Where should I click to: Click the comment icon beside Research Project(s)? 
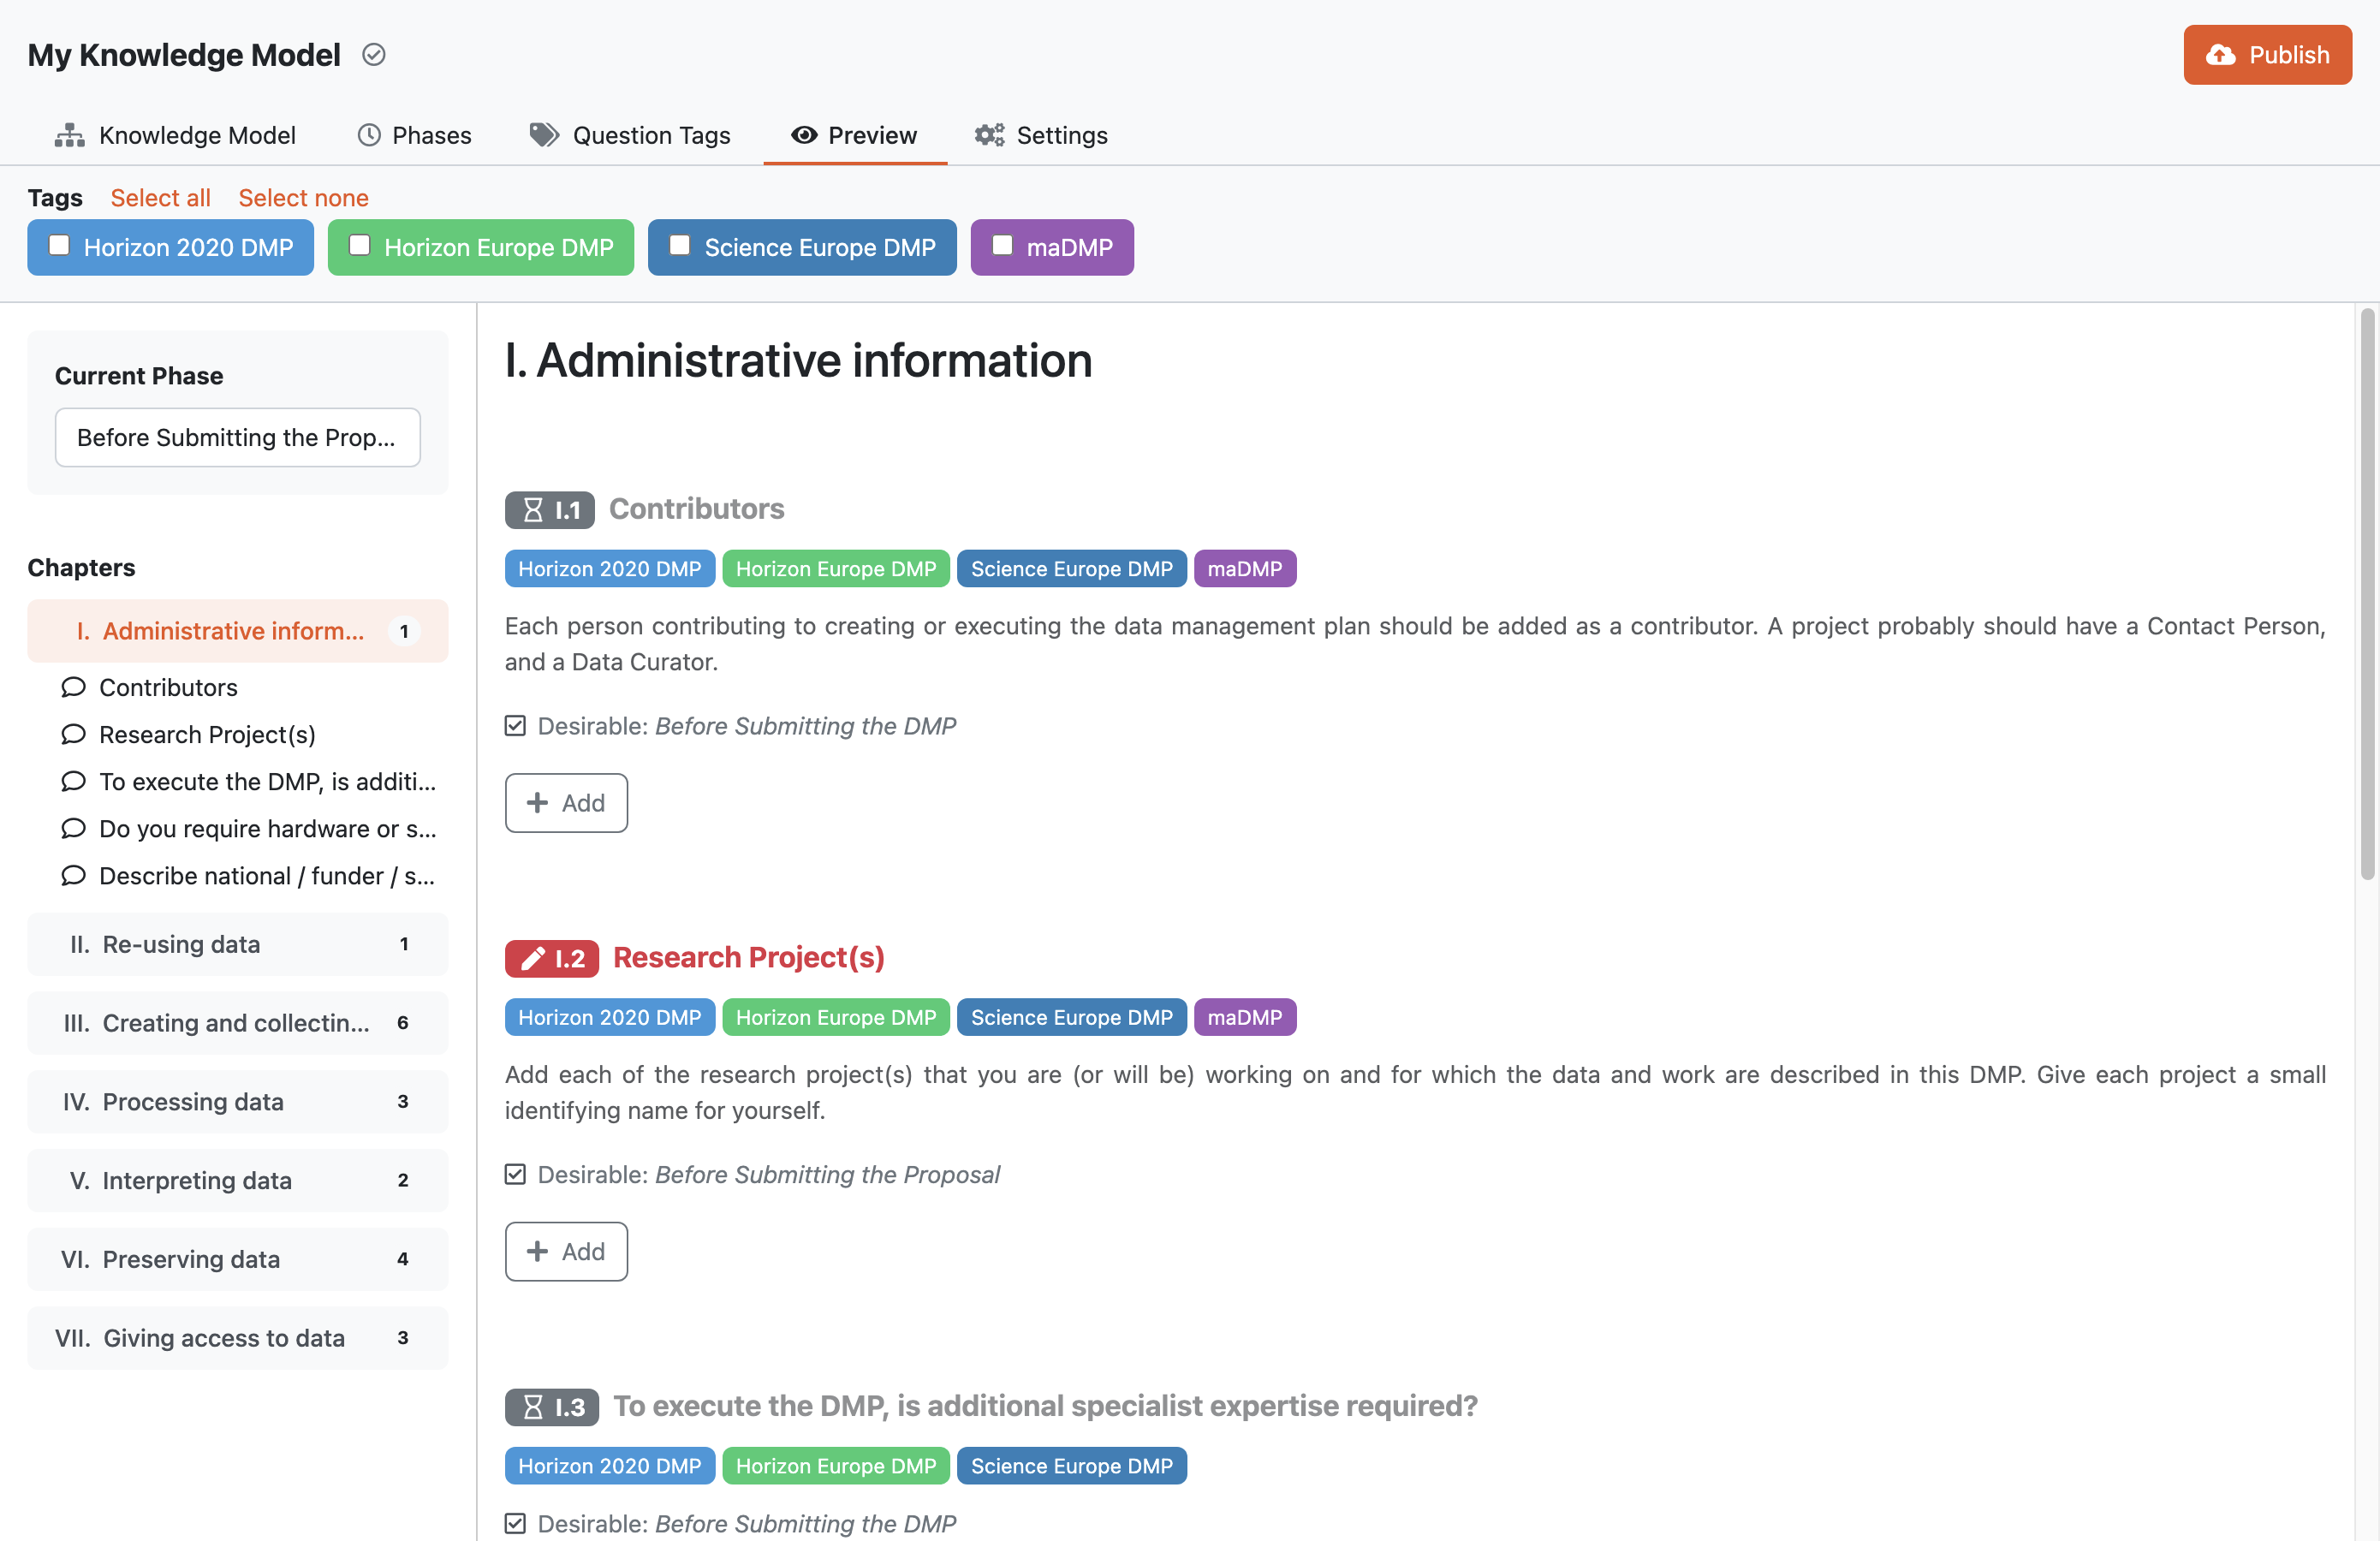73,734
